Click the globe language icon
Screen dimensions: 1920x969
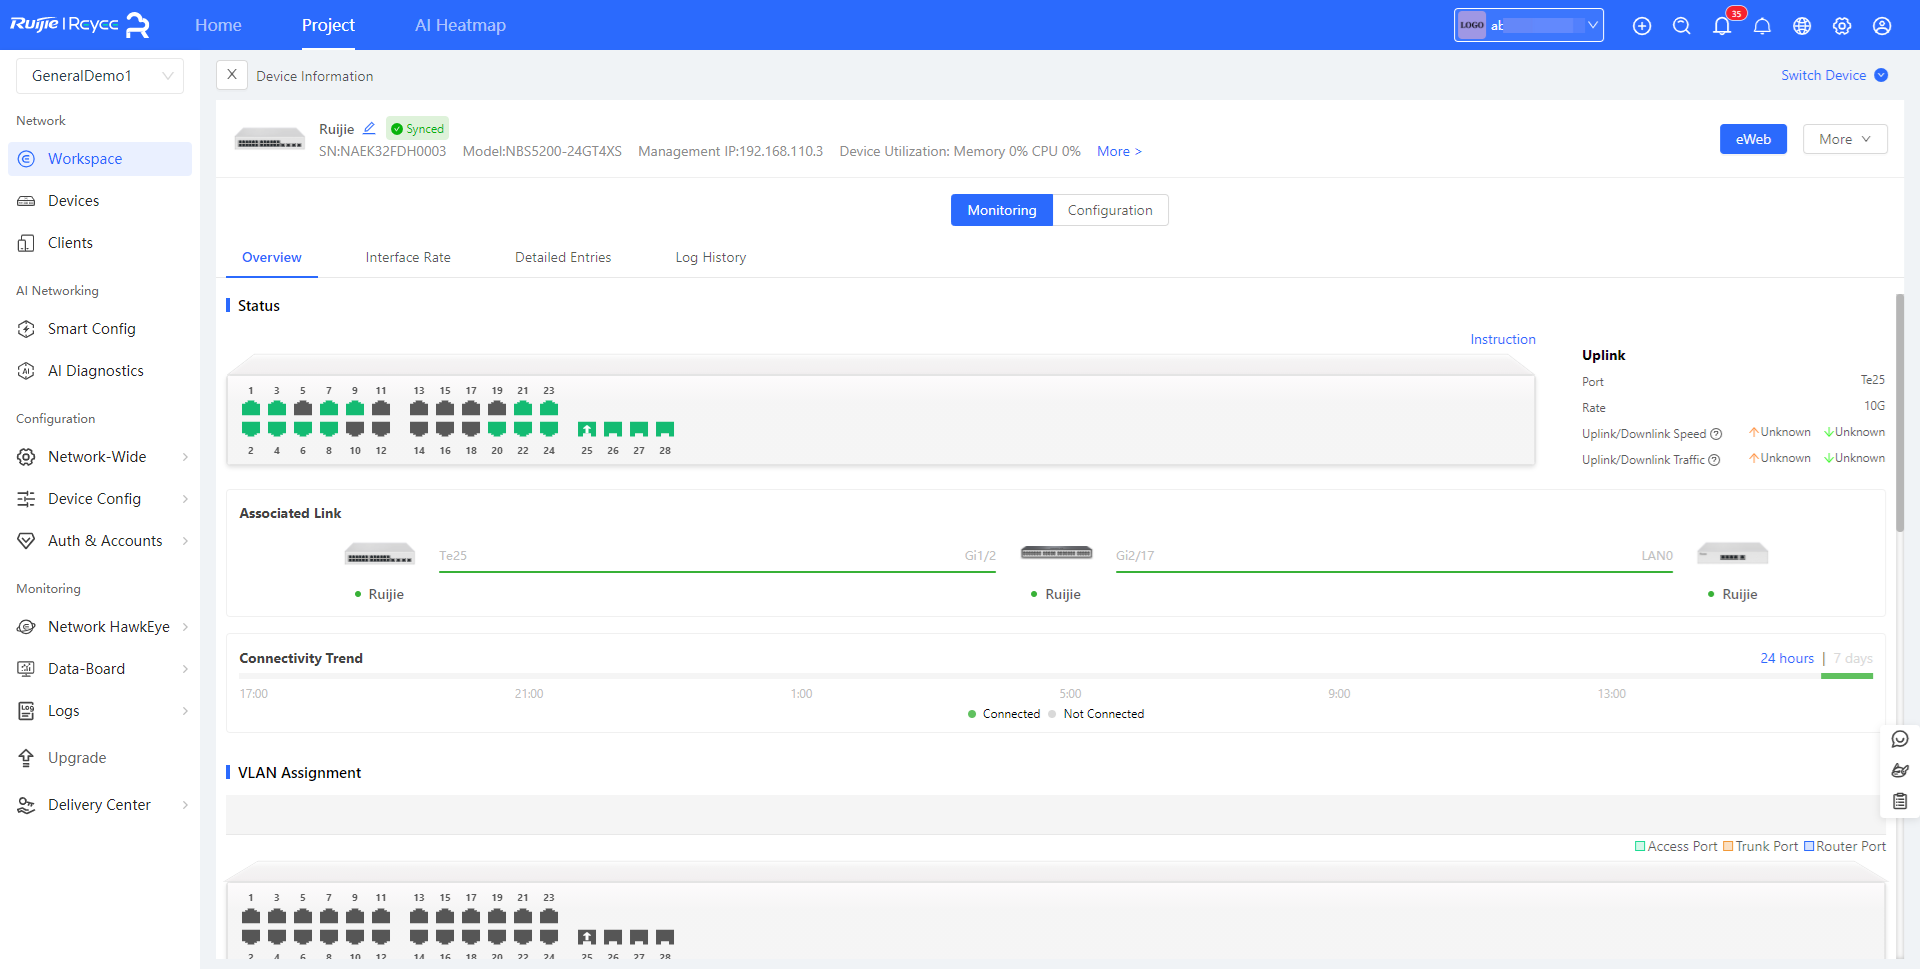(x=1802, y=26)
